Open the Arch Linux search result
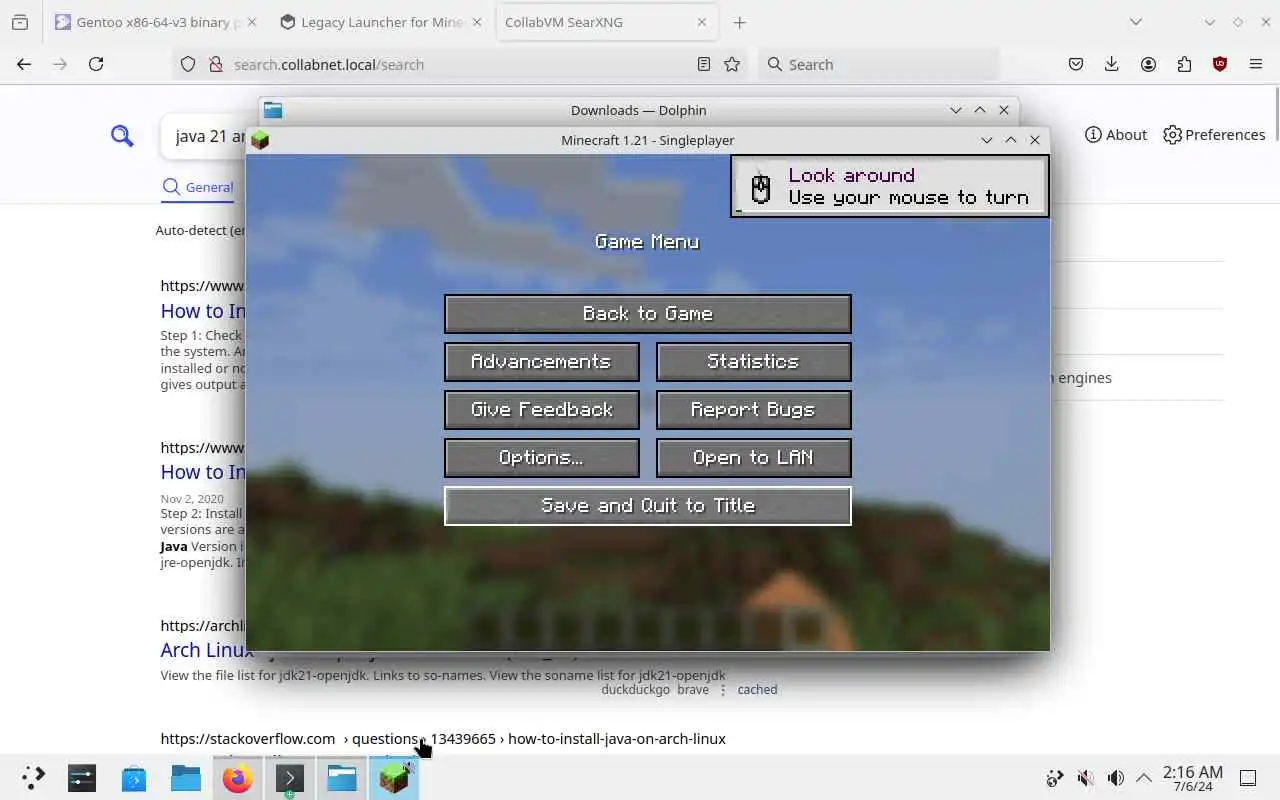The width and height of the screenshot is (1280, 800). [206, 650]
